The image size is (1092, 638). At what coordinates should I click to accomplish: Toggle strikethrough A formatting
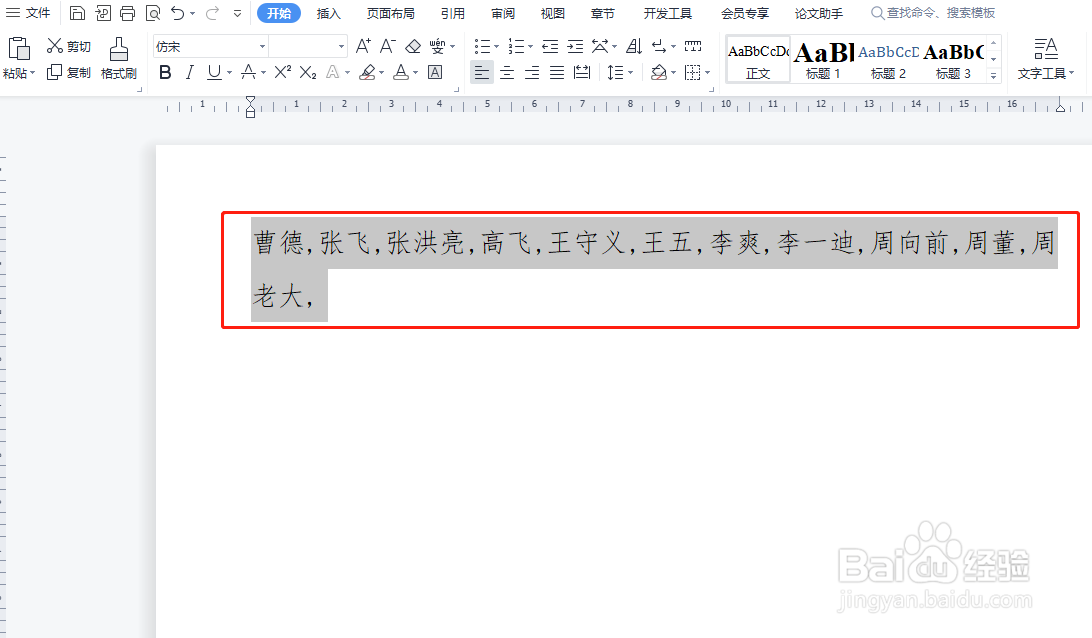[x=248, y=72]
